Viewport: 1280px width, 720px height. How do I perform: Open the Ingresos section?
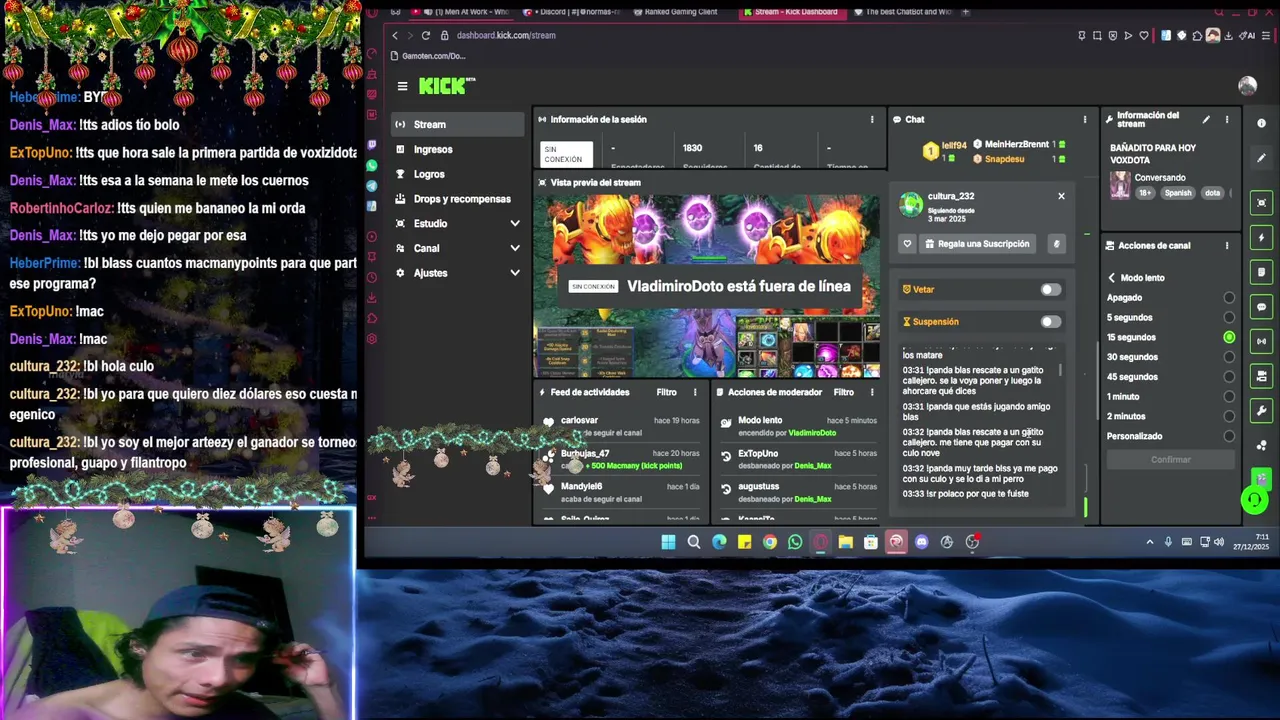[457, 149]
